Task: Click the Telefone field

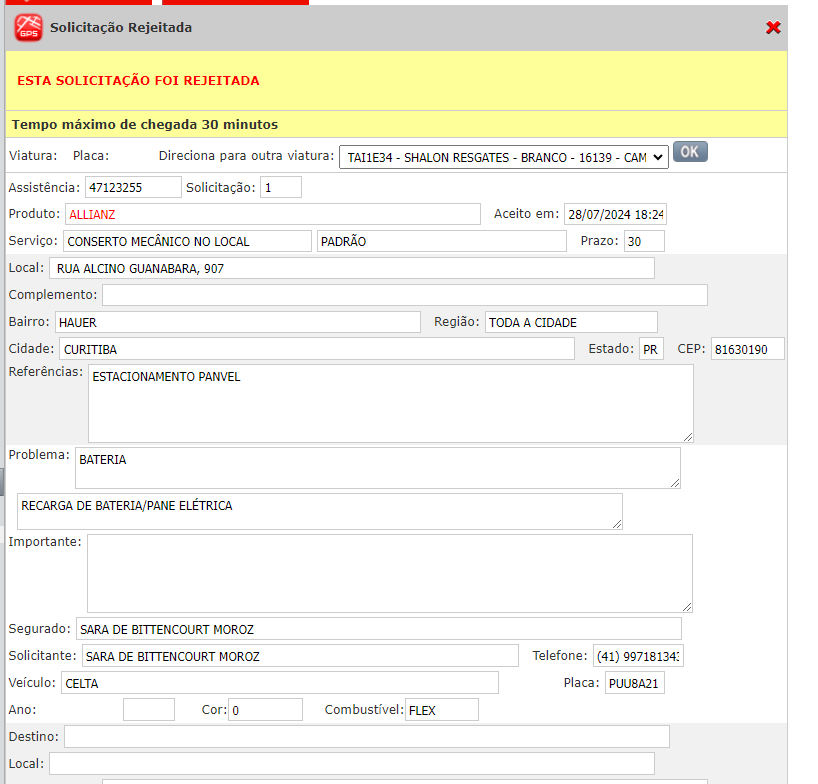Action: coord(637,656)
